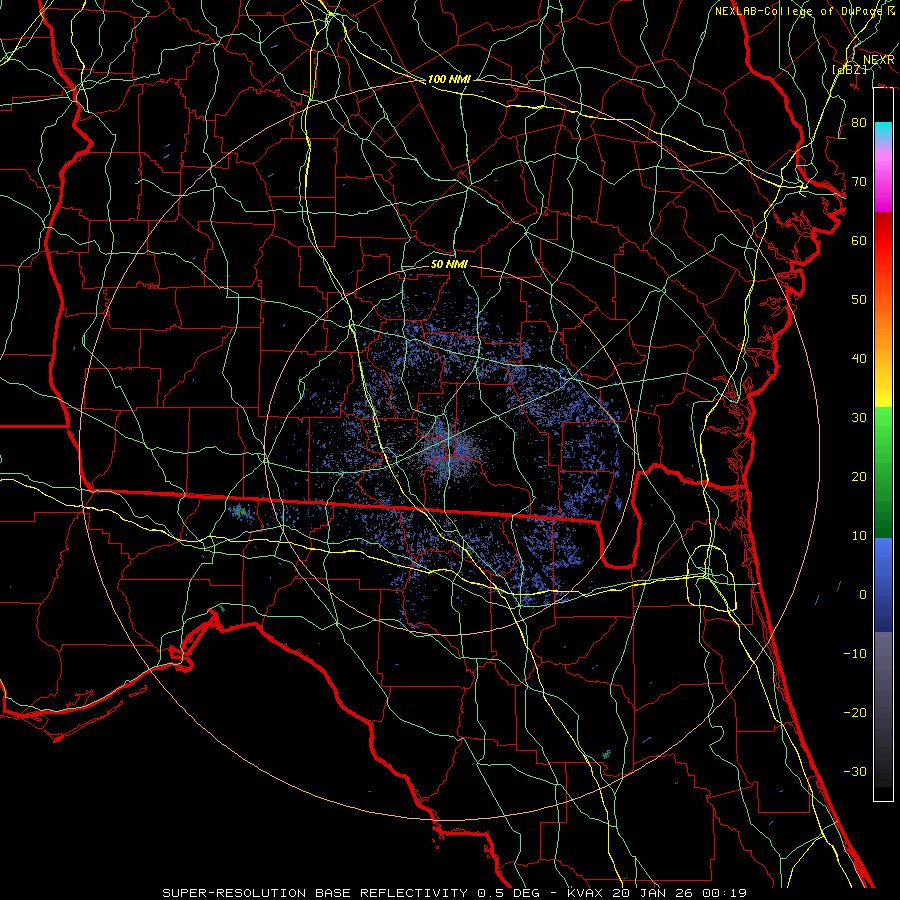This screenshot has width=900, height=900.
Task: Click the green segment of the color bar
Action: point(883,472)
